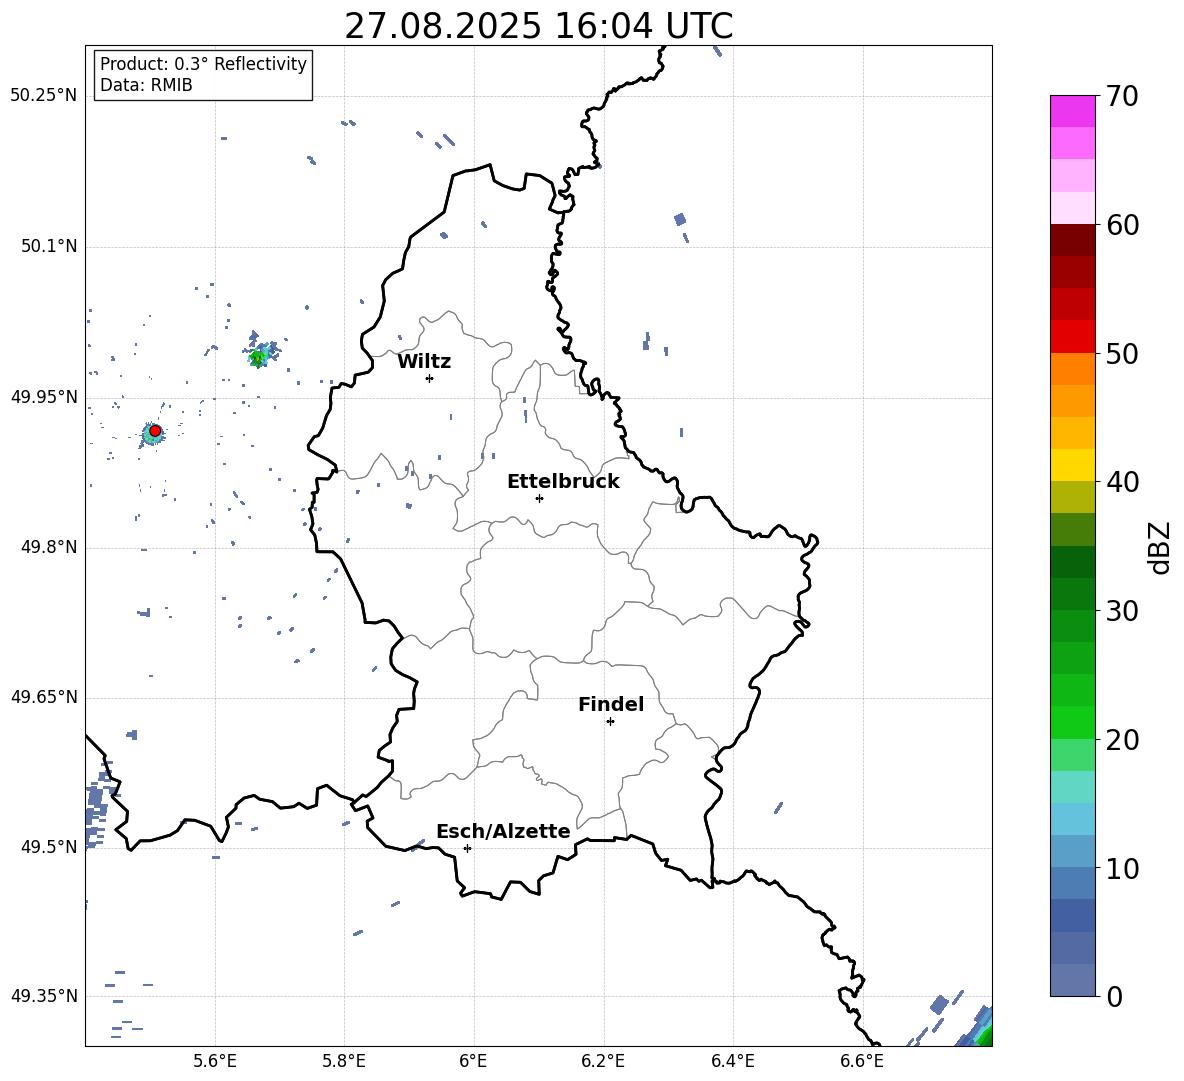This screenshot has height=1081, width=1184.
Task: Pick the turquoise swatch between 10 and 20
Action: (x=1073, y=787)
